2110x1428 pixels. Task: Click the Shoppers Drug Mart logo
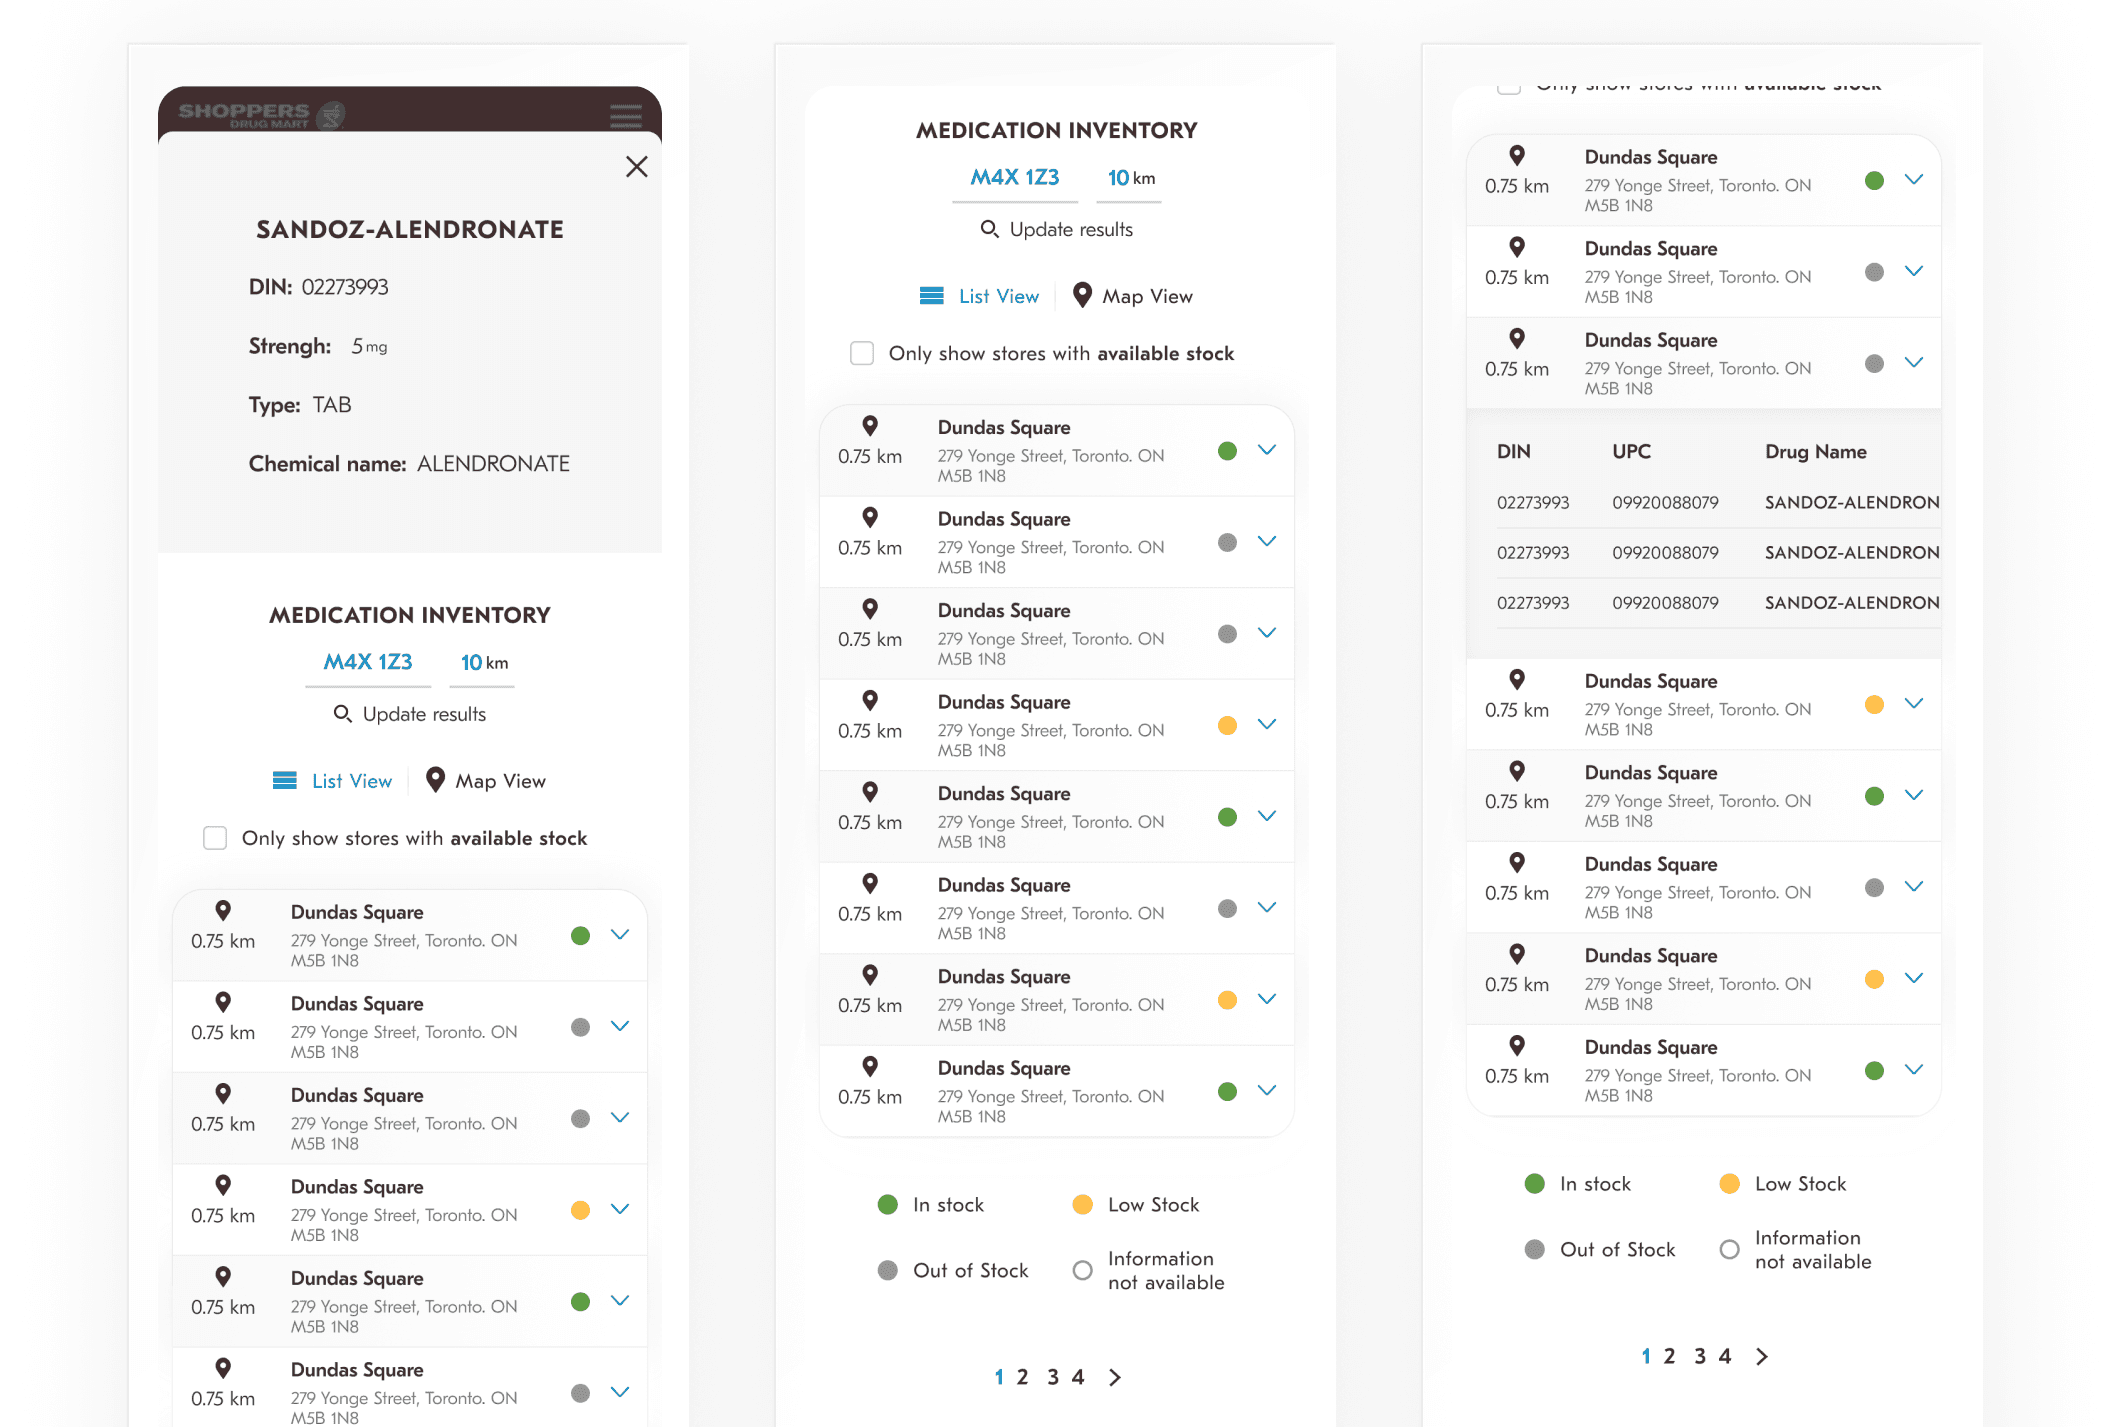(262, 115)
